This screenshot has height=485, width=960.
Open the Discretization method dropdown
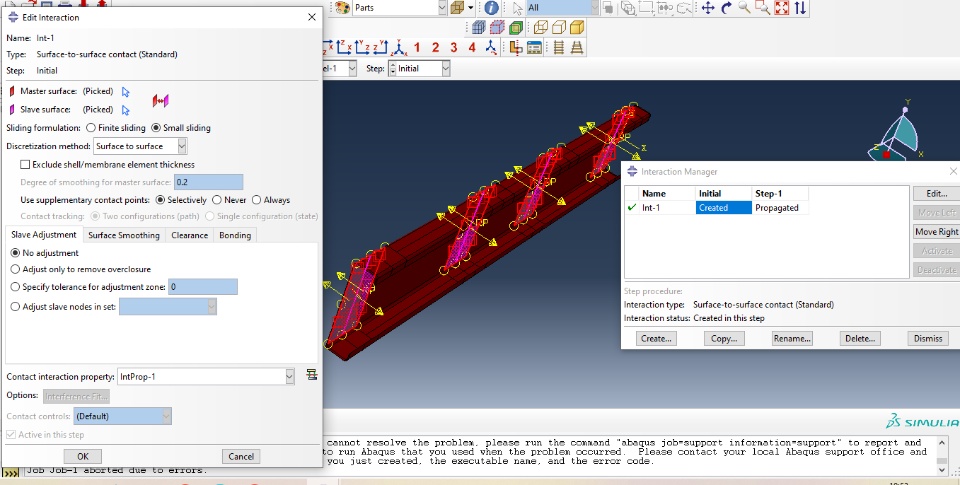[x=181, y=146]
